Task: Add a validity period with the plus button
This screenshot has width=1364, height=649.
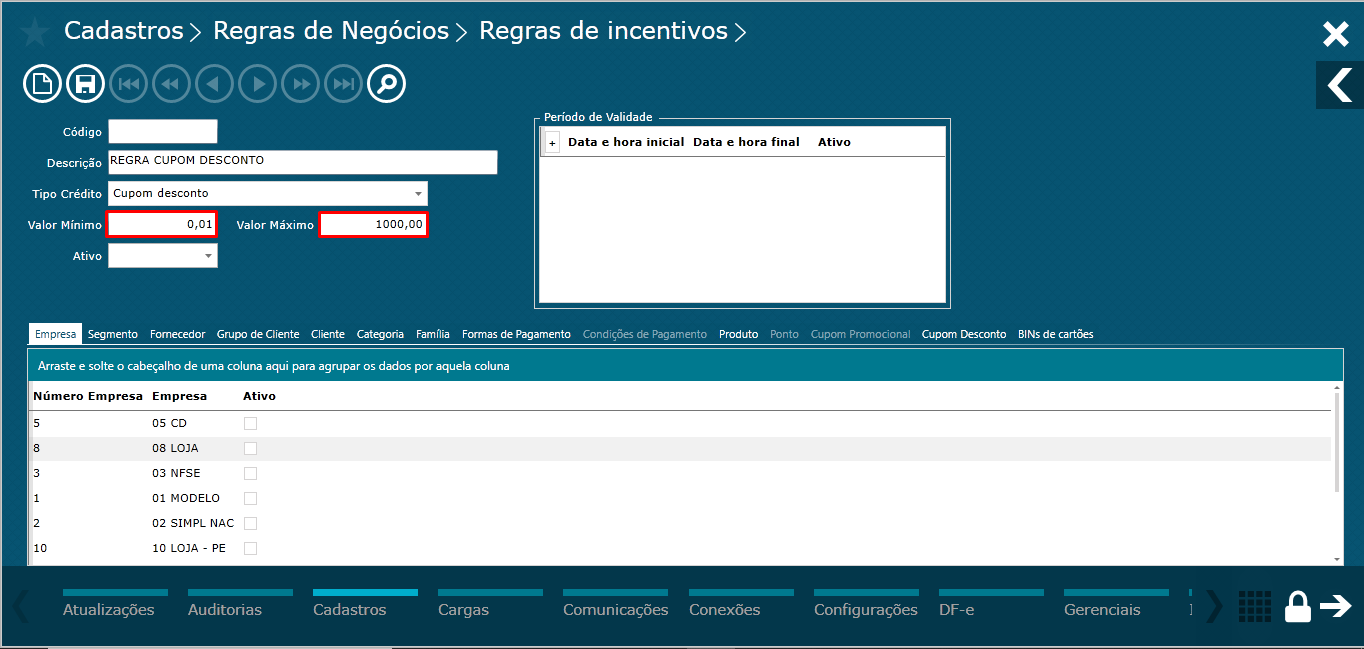Action: [x=552, y=143]
